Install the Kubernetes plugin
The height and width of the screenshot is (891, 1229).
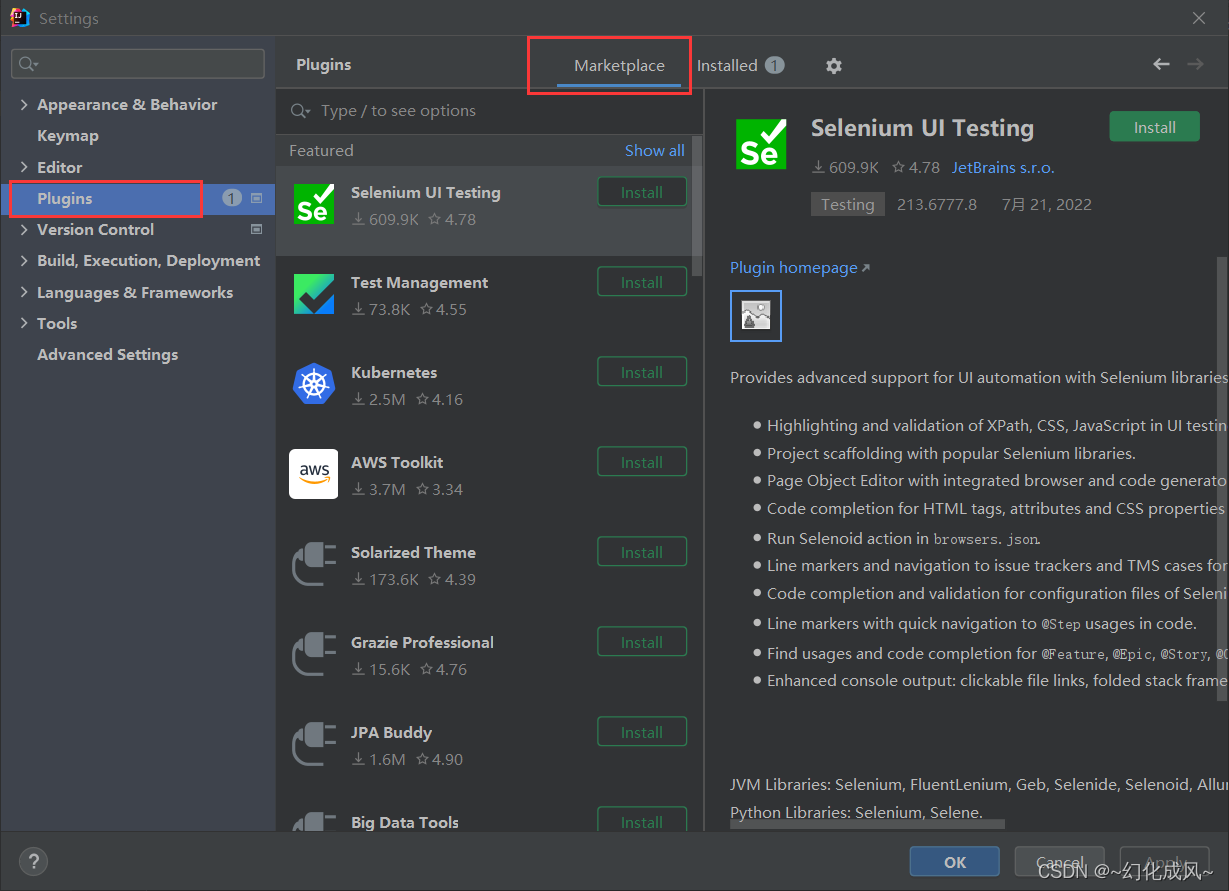pos(642,372)
